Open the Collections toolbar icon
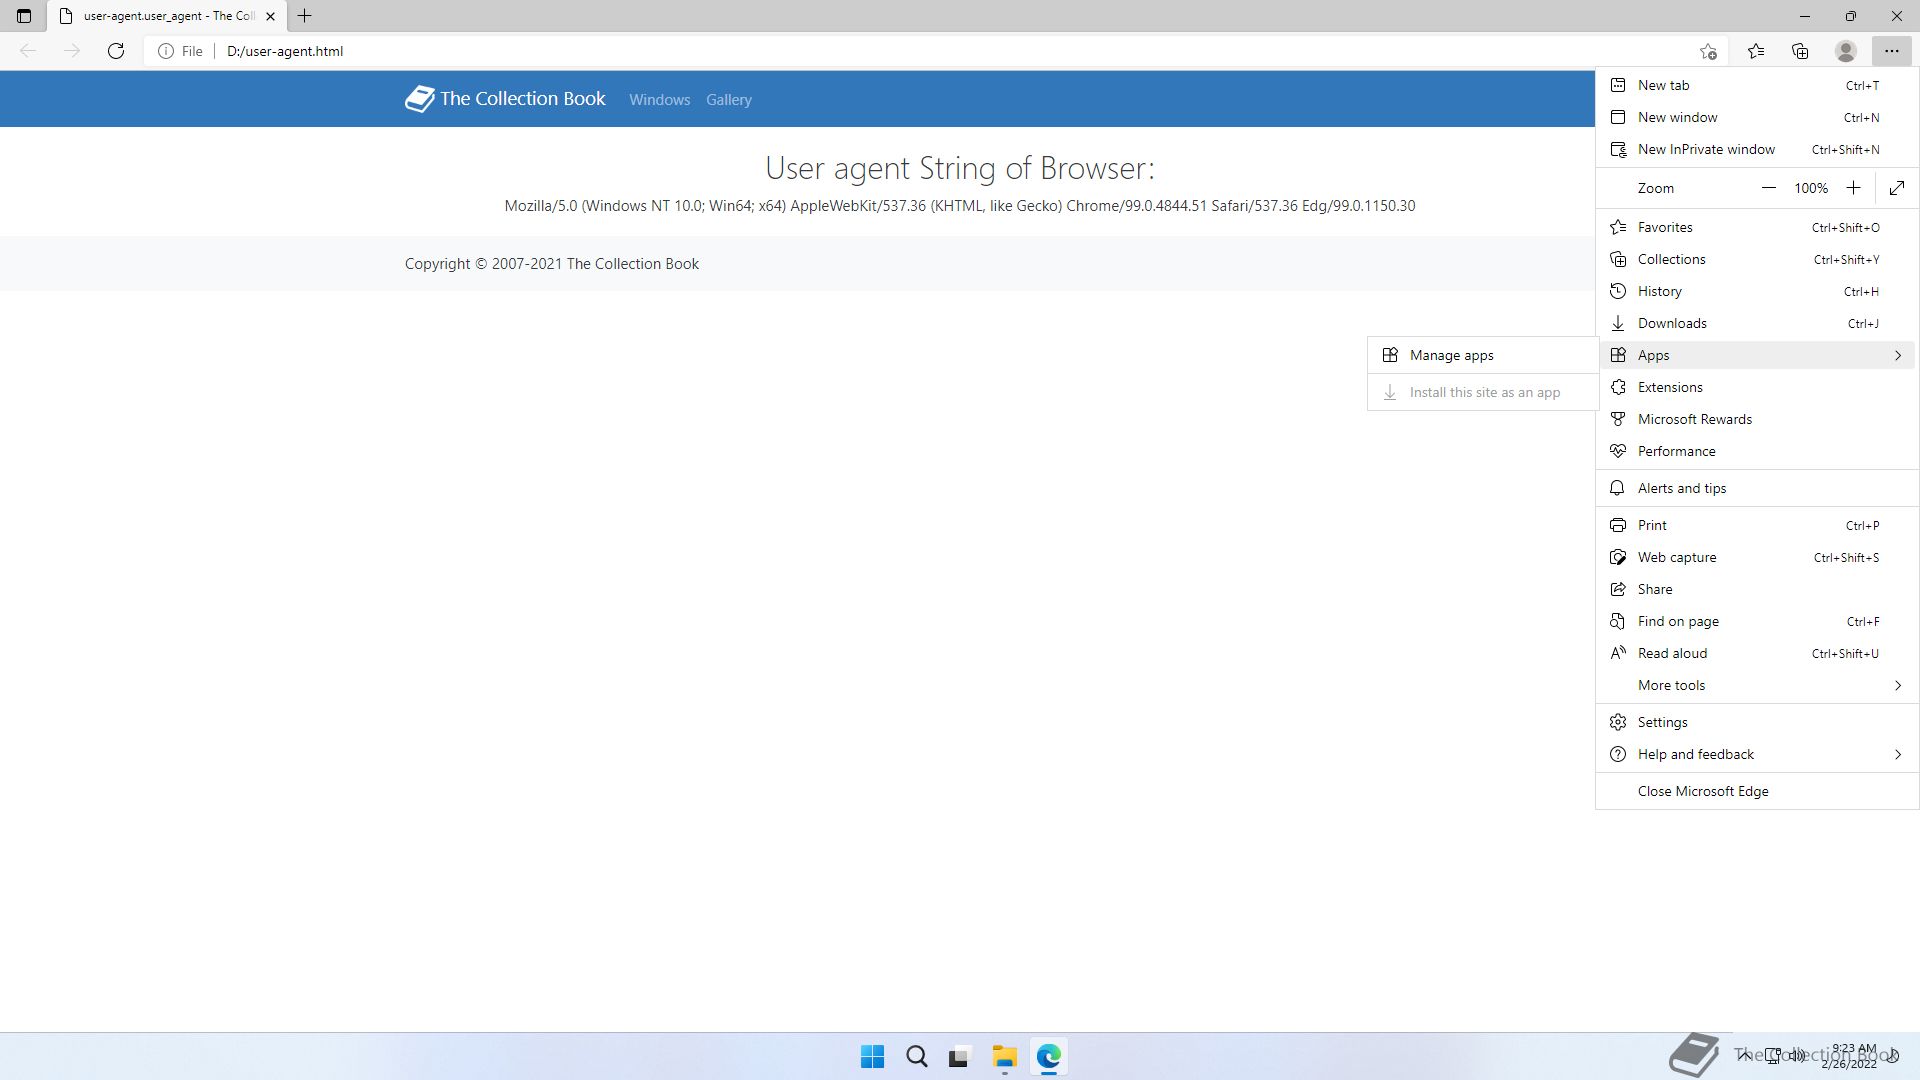This screenshot has width=1920, height=1080. pos(1800,51)
